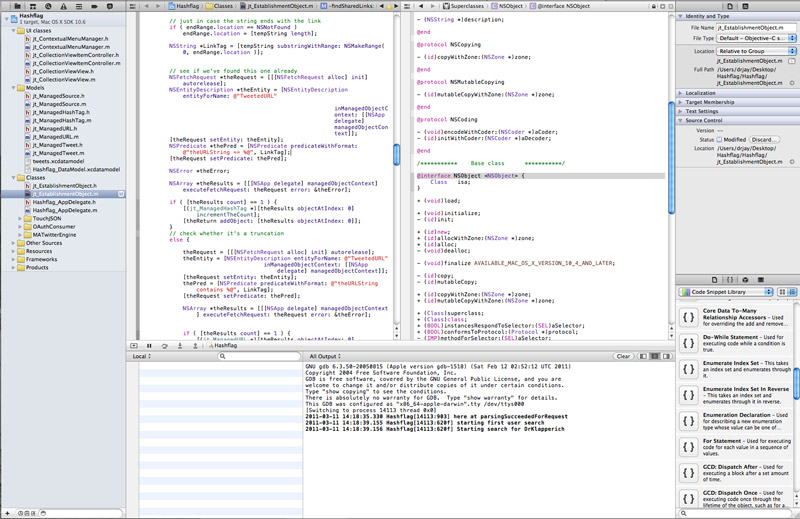Image resolution: width=800 pixels, height=519 pixels.
Task: Click add button at bottom of navigator
Action: (8, 512)
